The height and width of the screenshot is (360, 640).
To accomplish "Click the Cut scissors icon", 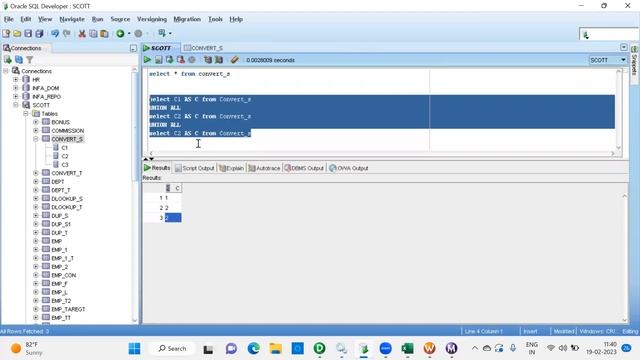I will click(x=82, y=33).
